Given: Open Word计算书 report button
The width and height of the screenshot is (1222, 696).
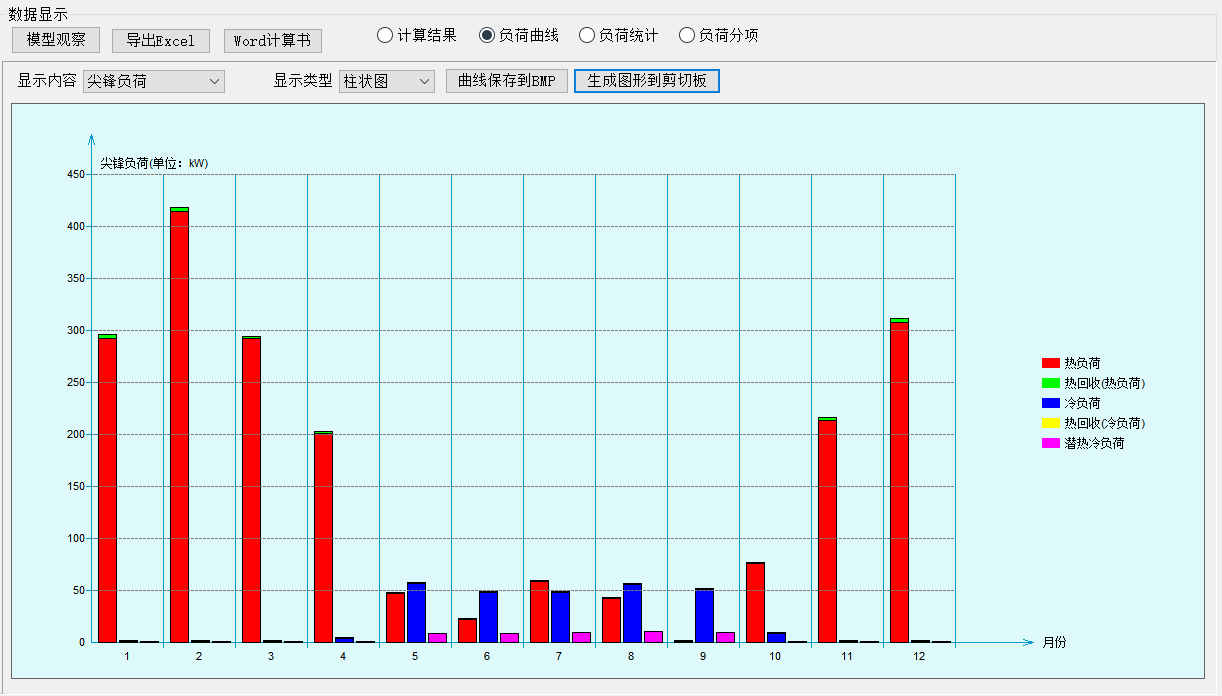Looking at the screenshot, I should click(x=272, y=40).
